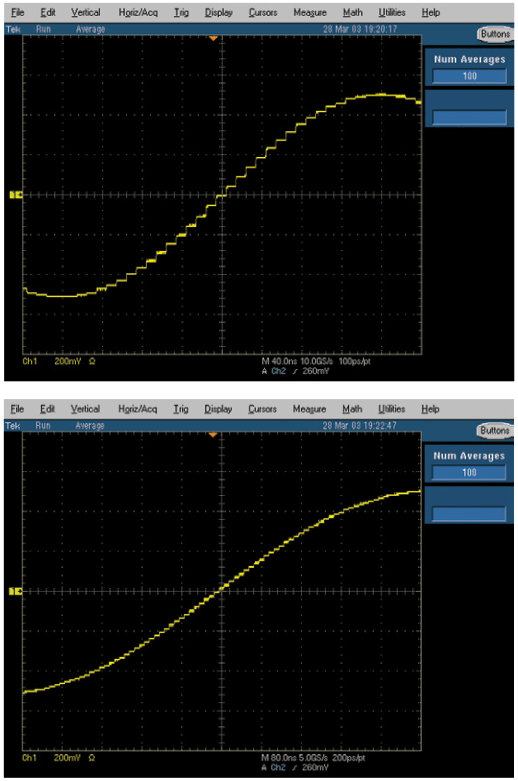The width and height of the screenshot is (518, 781).
Task: Click timestamp 28 Mar 03 19:20:17
Action: coord(360,29)
